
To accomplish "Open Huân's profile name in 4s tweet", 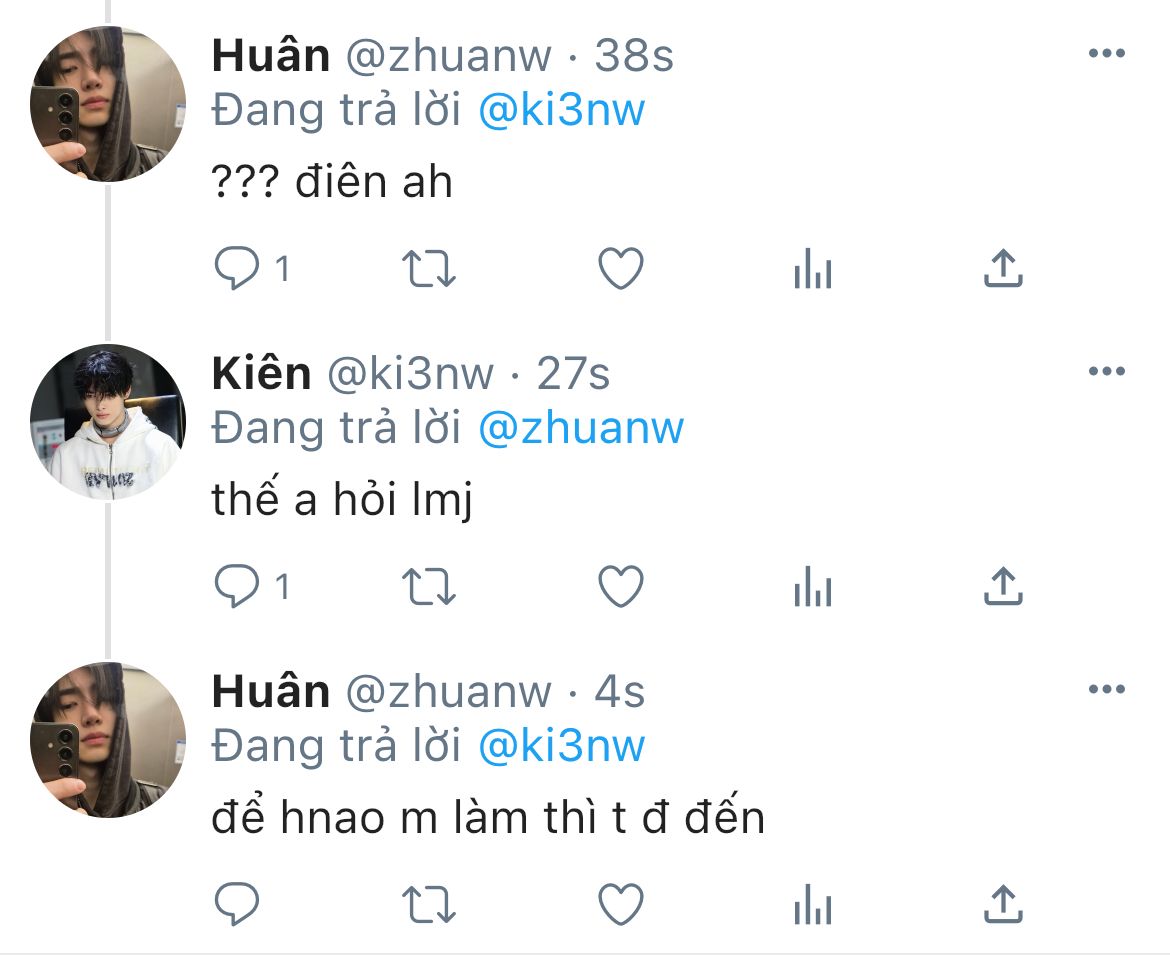I will 271,690.
